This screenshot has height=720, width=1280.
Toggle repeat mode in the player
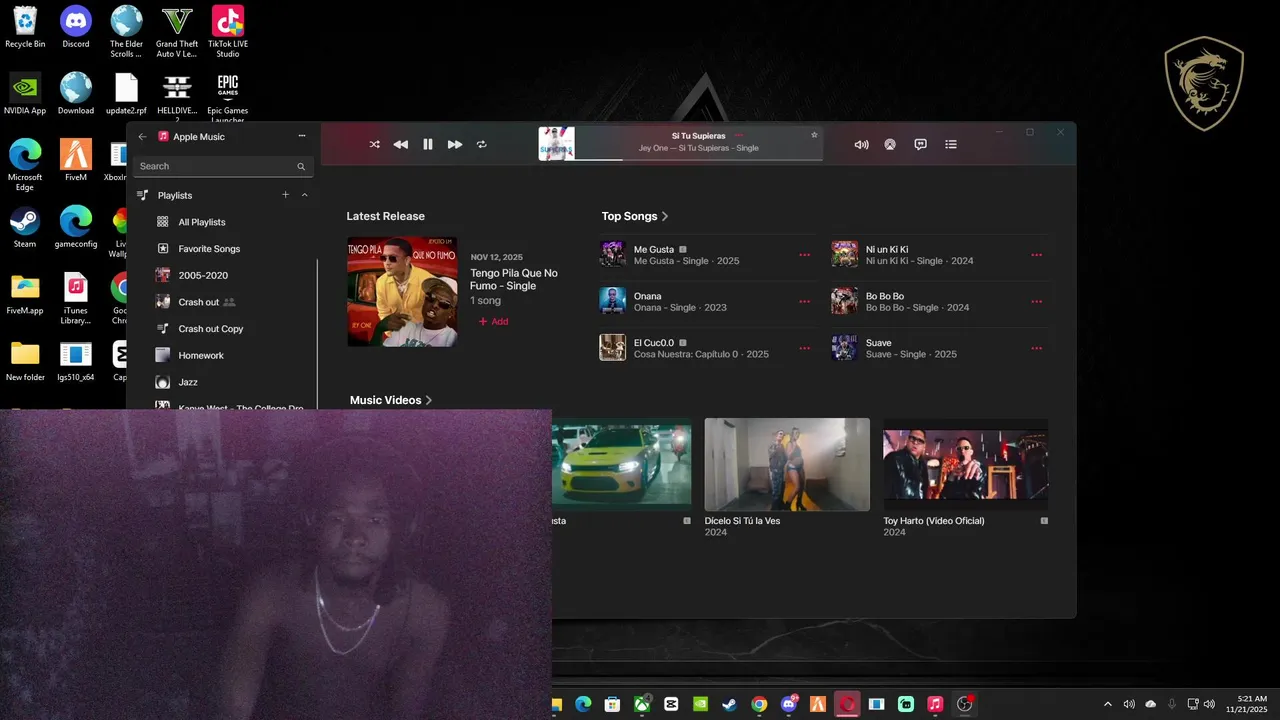pyautogui.click(x=481, y=144)
